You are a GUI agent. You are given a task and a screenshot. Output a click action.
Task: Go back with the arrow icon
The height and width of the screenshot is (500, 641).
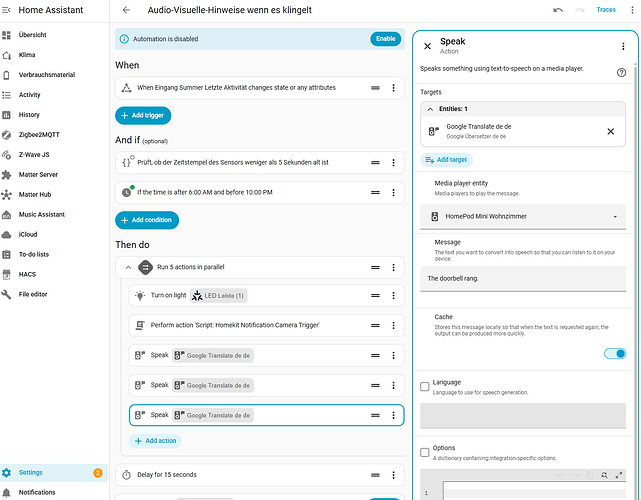pyautogui.click(x=126, y=10)
